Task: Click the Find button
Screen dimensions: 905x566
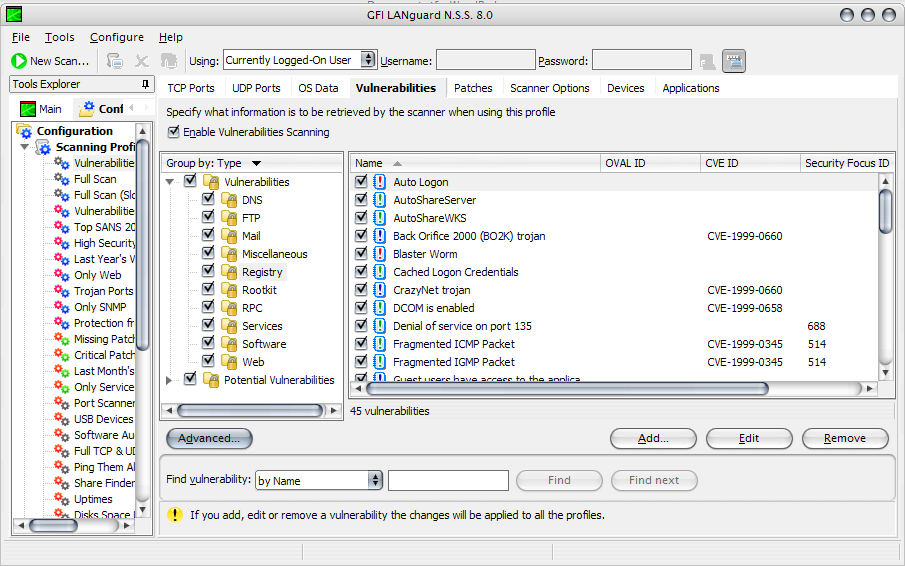Action: pyautogui.click(x=559, y=480)
